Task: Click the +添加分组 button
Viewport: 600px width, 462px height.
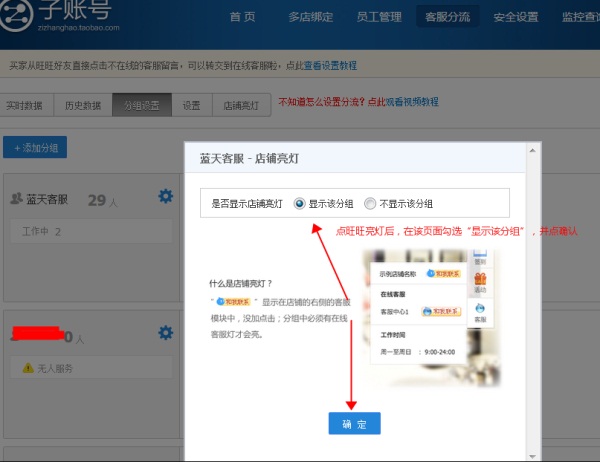Action: coord(35,147)
